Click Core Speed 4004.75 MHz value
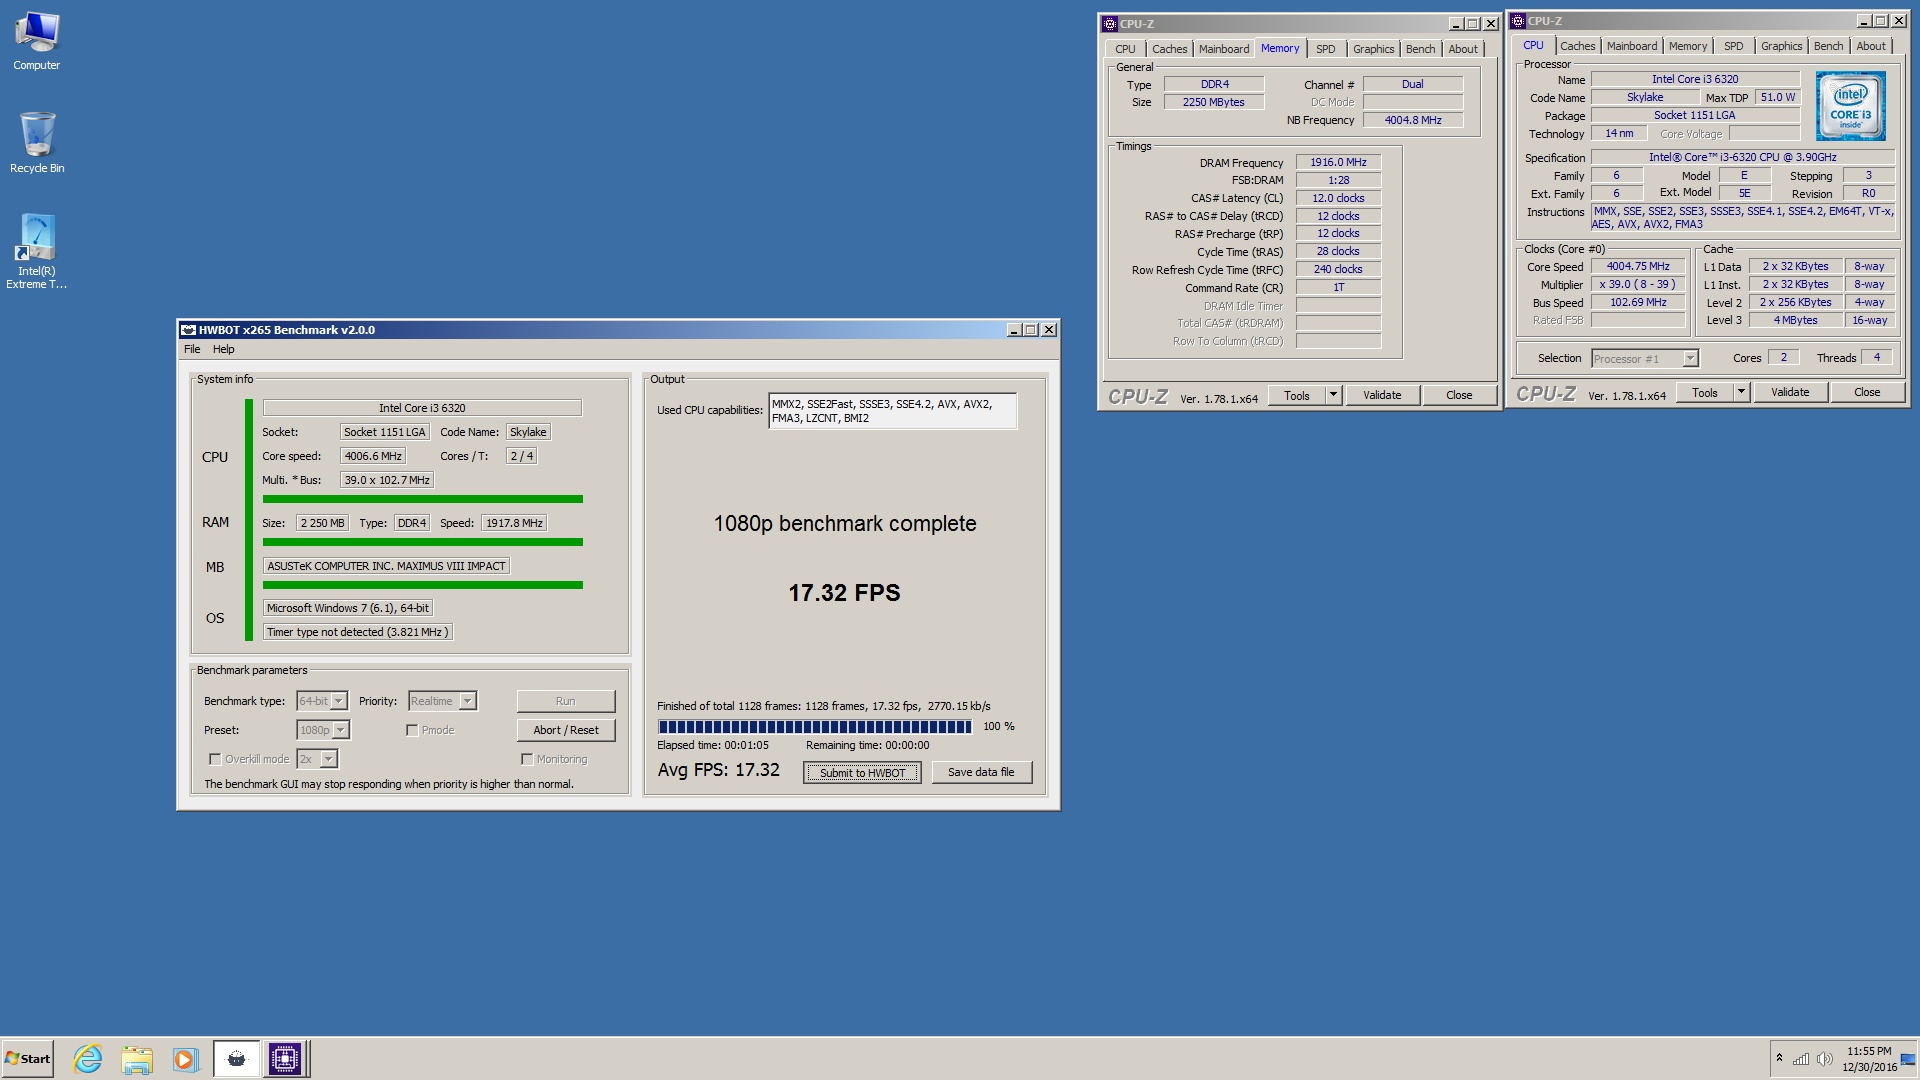1920x1080 pixels. click(1638, 266)
